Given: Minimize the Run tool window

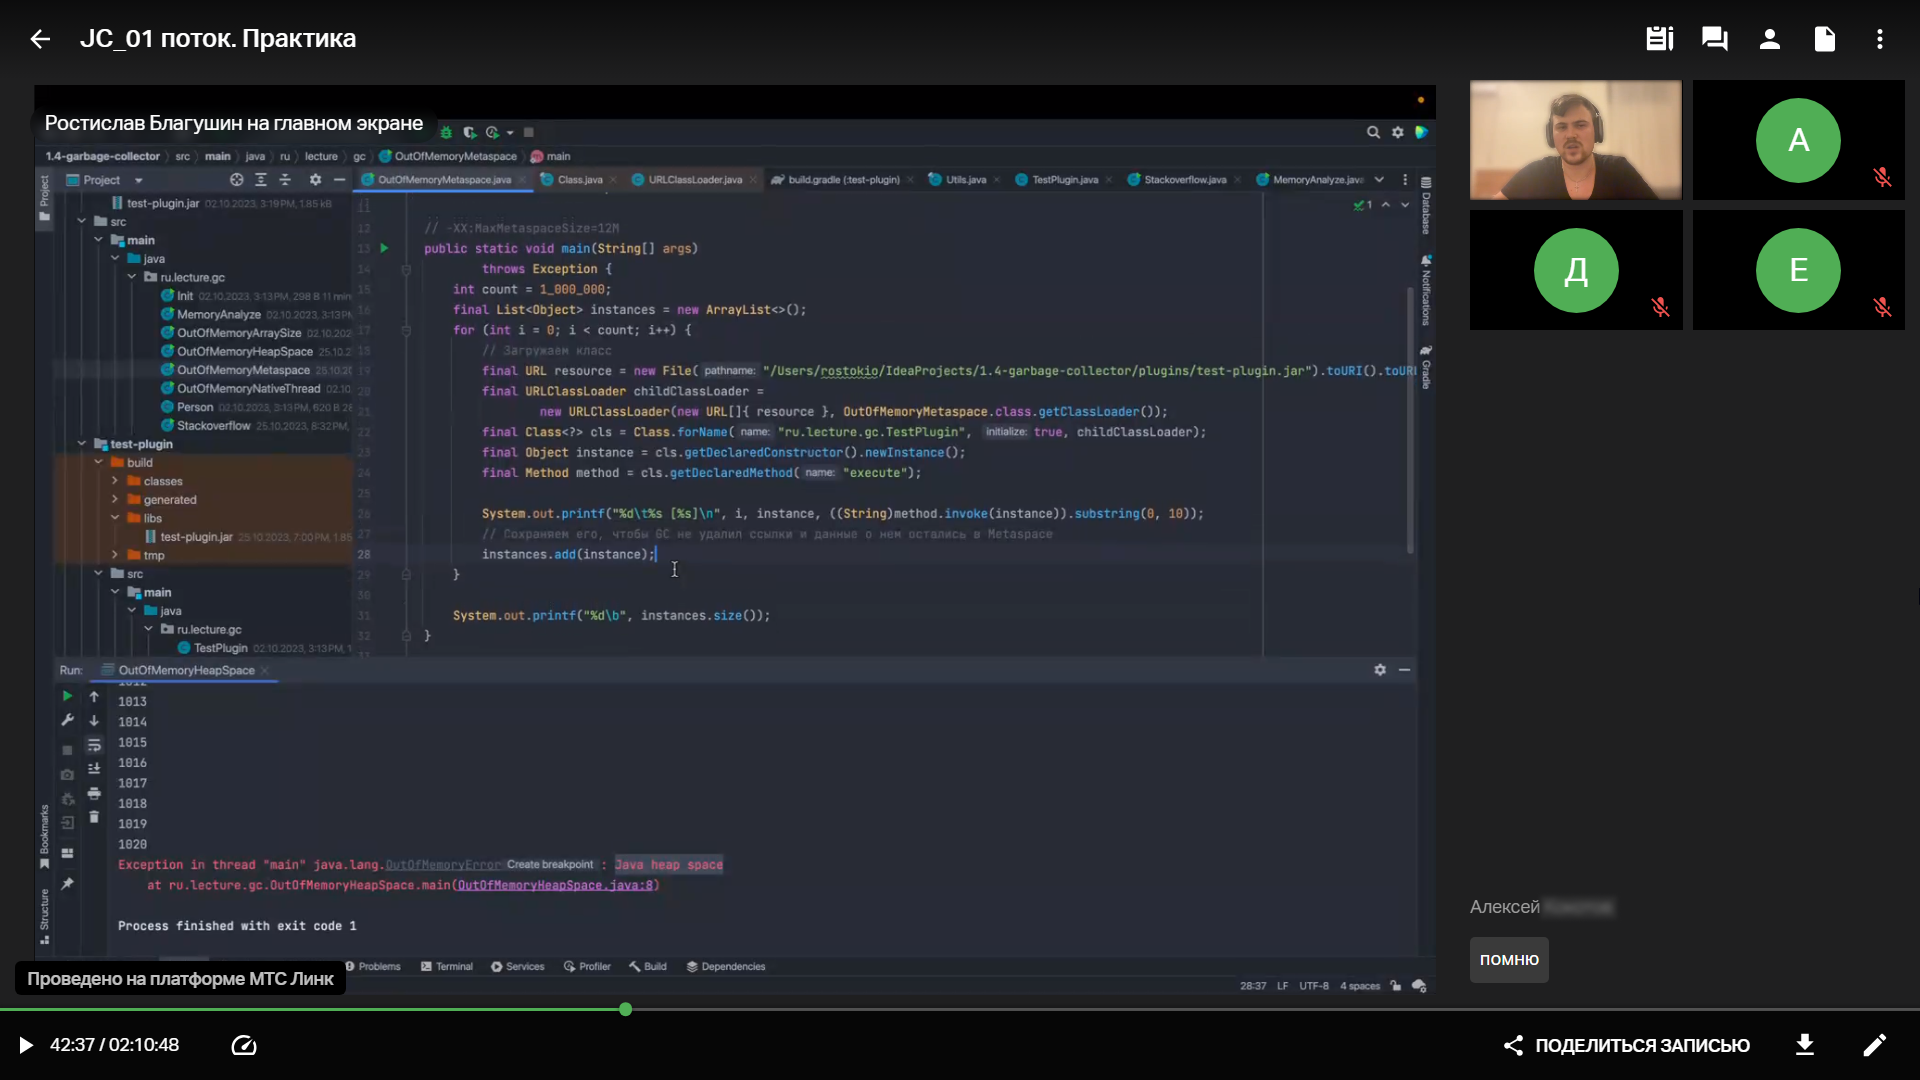Looking at the screenshot, I should [1405, 670].
